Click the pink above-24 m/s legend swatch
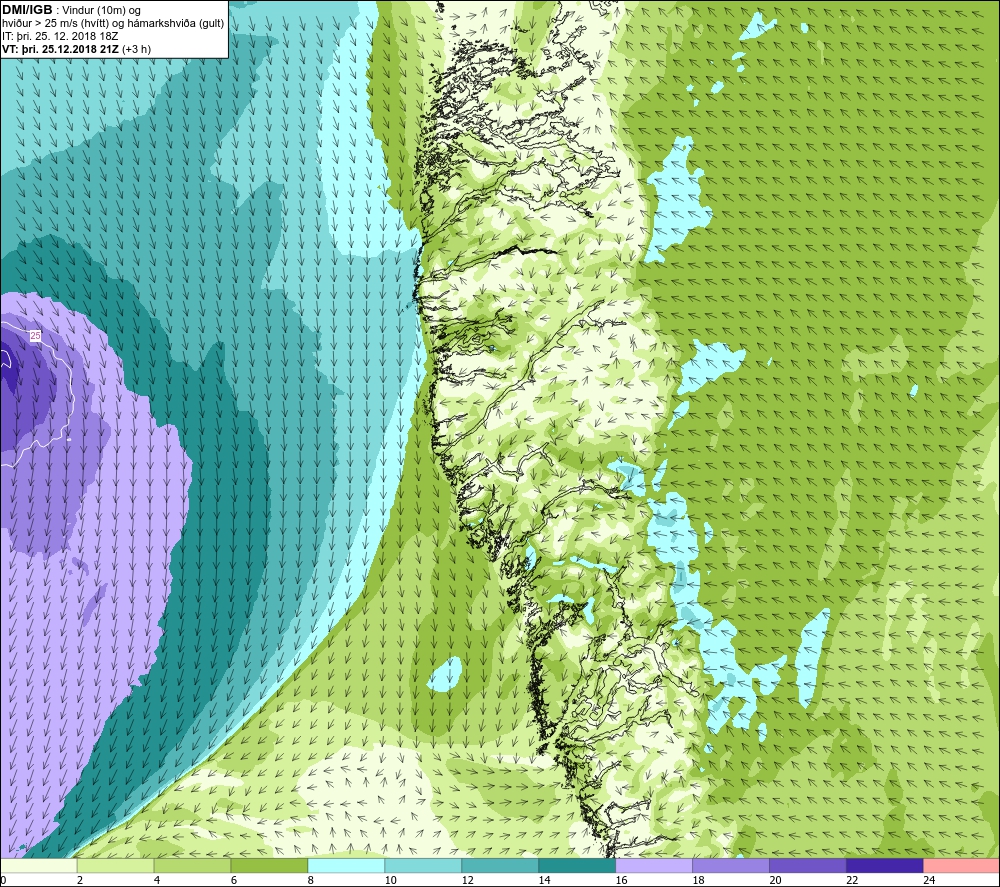The image size is (1000, 887). 962,866
